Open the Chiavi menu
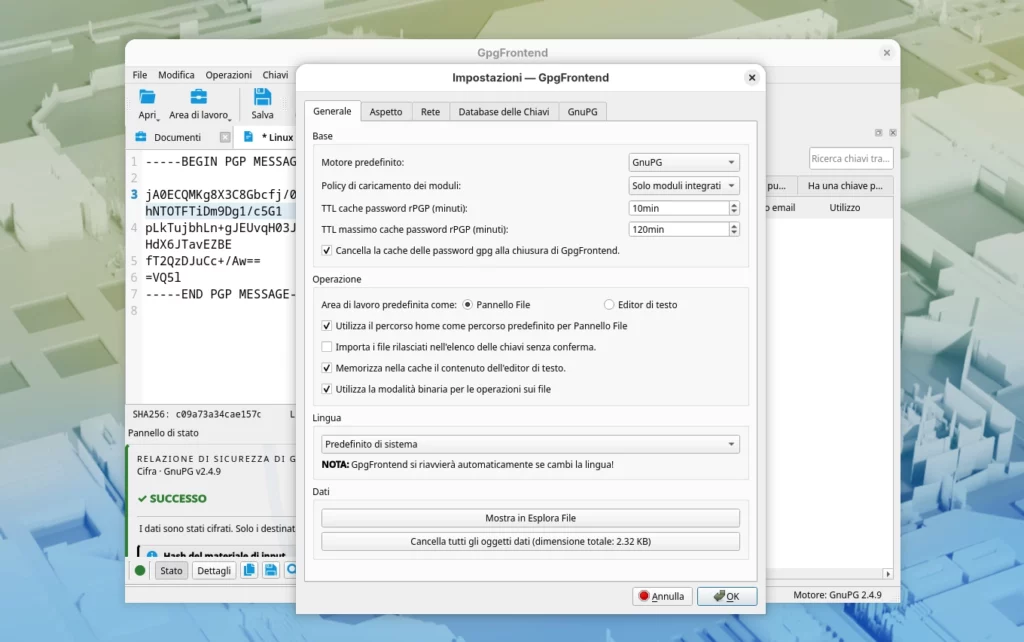Viewport: 1024px width, 642px height. click(276, 75)
